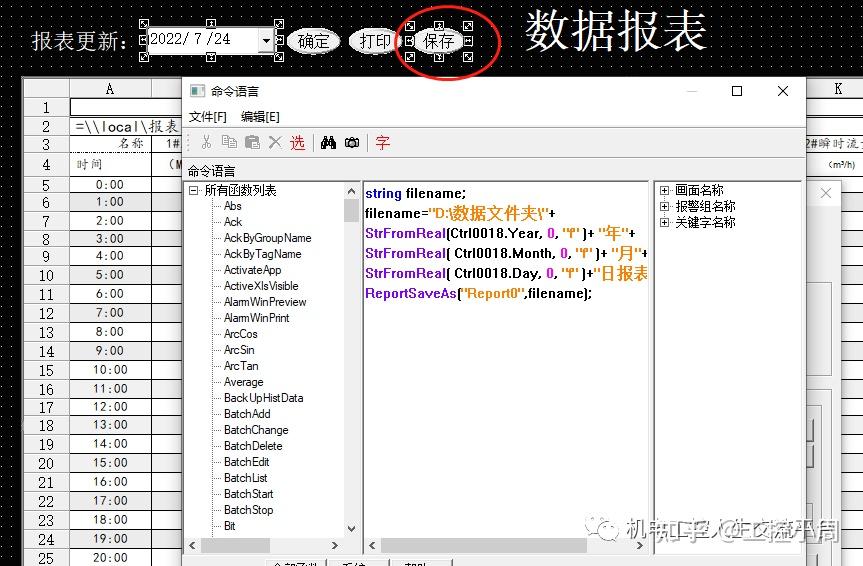
Task: Click the Copy icon in command language toolbar
Action: (229, 143)
